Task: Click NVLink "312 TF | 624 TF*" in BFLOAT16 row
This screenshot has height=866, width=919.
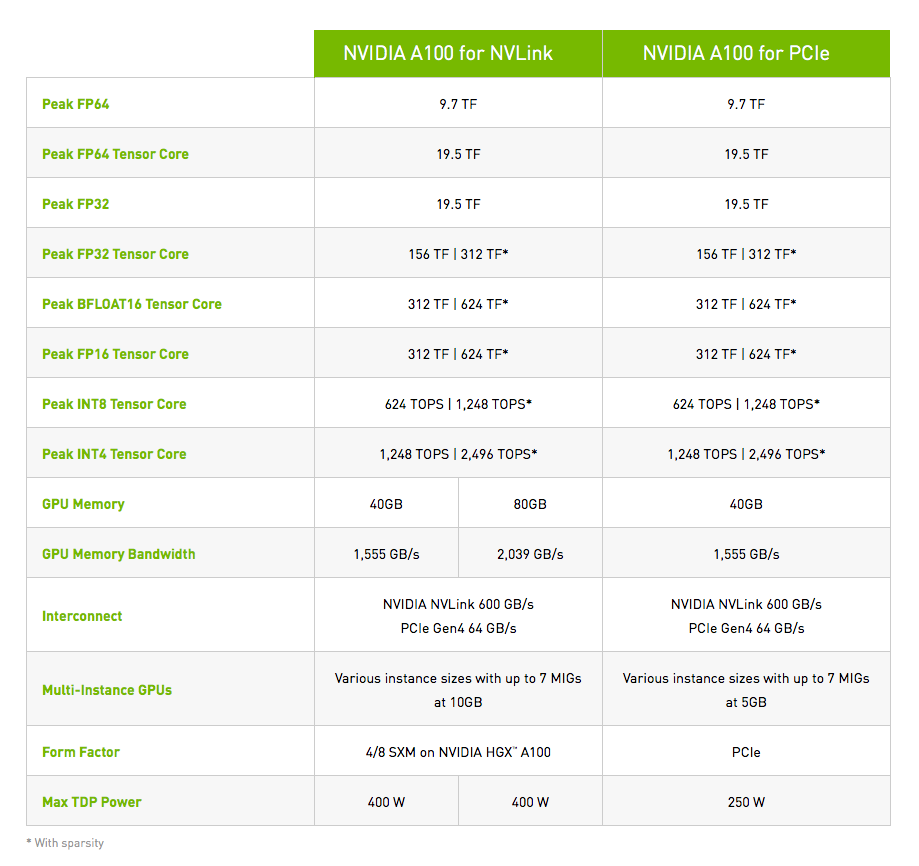Action: click(x=458, y=304)
